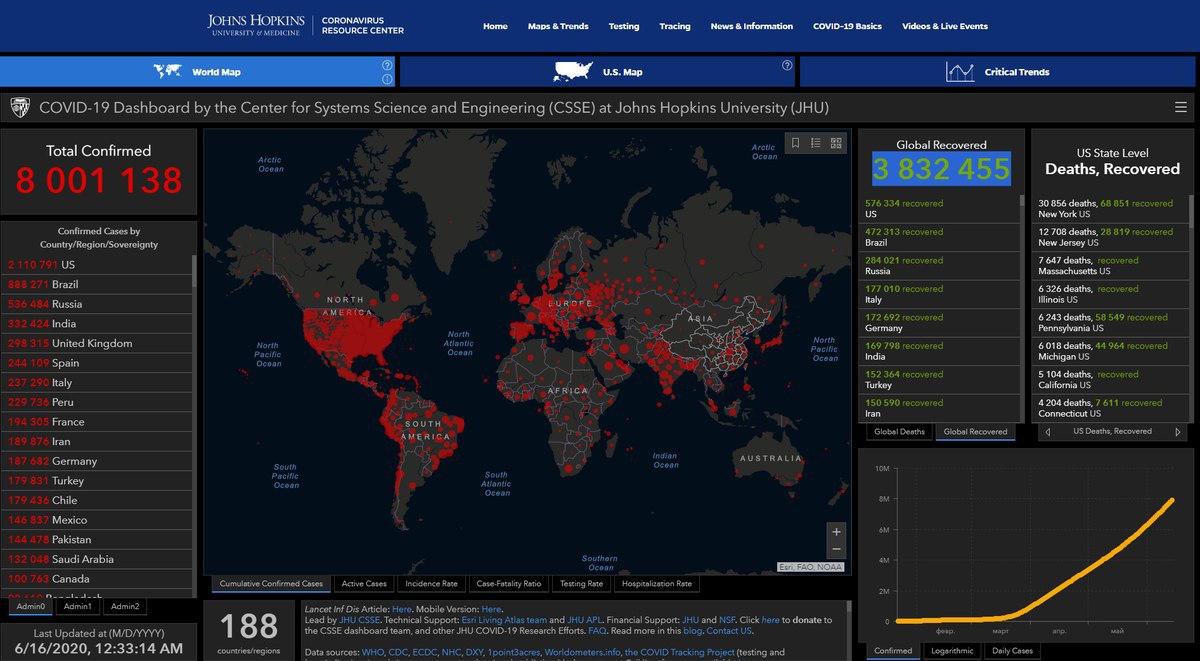Open the map bookmarks tool
Viewport: 1200px width, 661px height.
(x=795, y=143)
